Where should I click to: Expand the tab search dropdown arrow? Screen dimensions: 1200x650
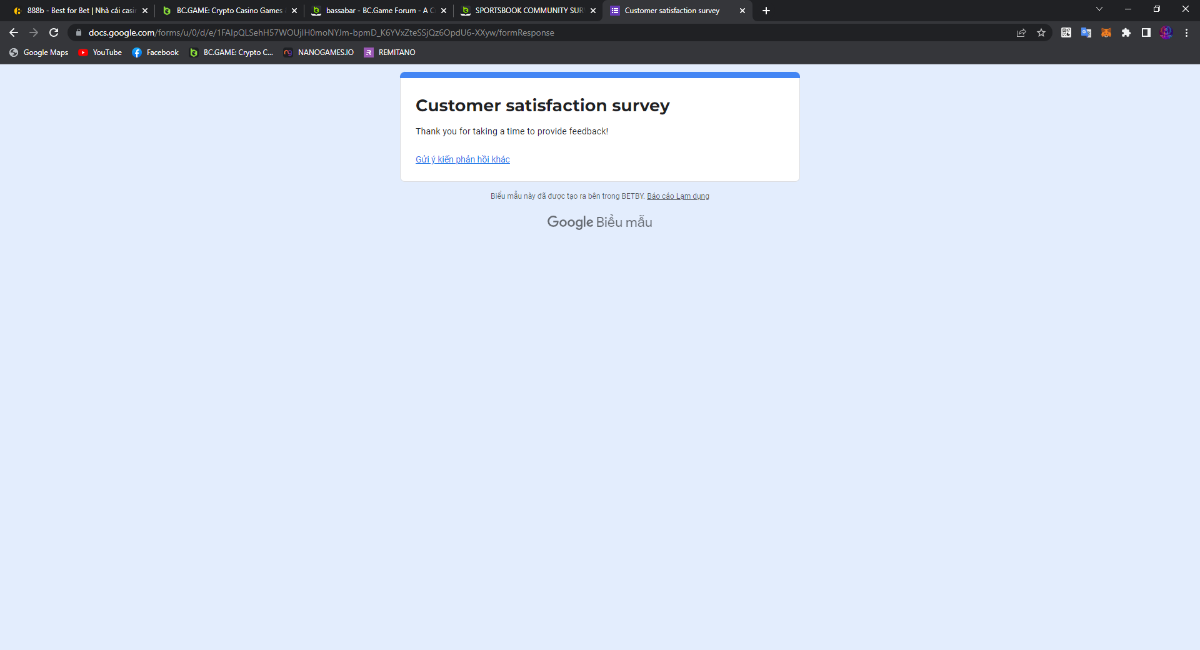(1099, 9)
